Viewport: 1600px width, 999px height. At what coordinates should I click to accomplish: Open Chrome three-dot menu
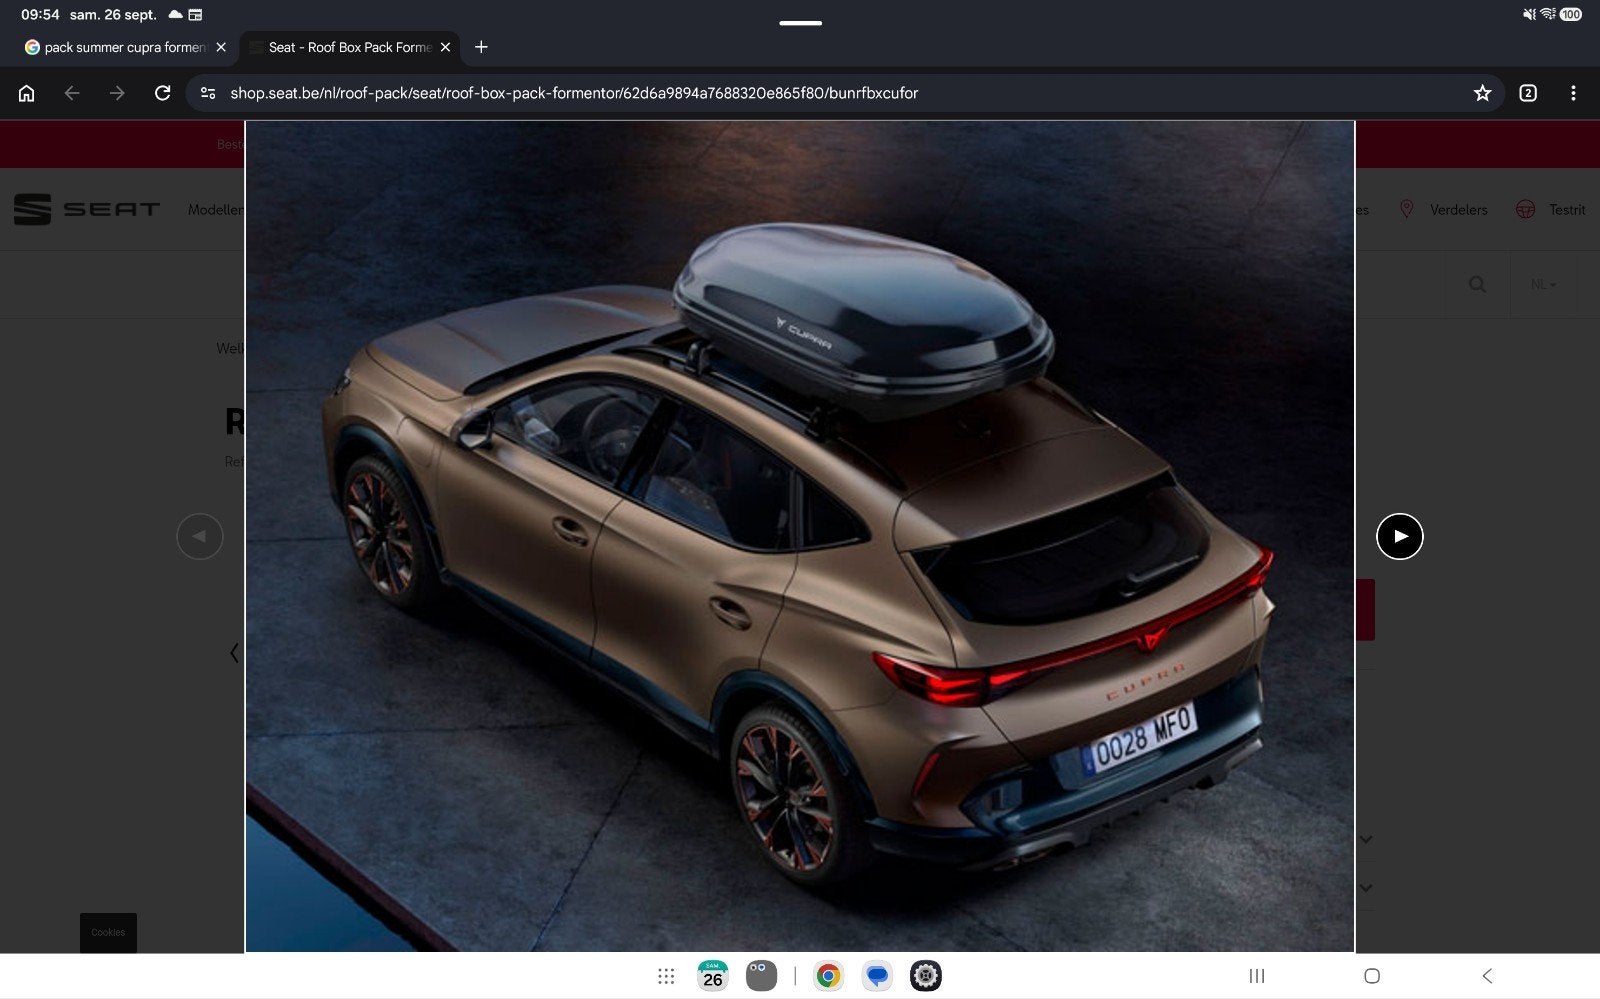point(1573,93)
